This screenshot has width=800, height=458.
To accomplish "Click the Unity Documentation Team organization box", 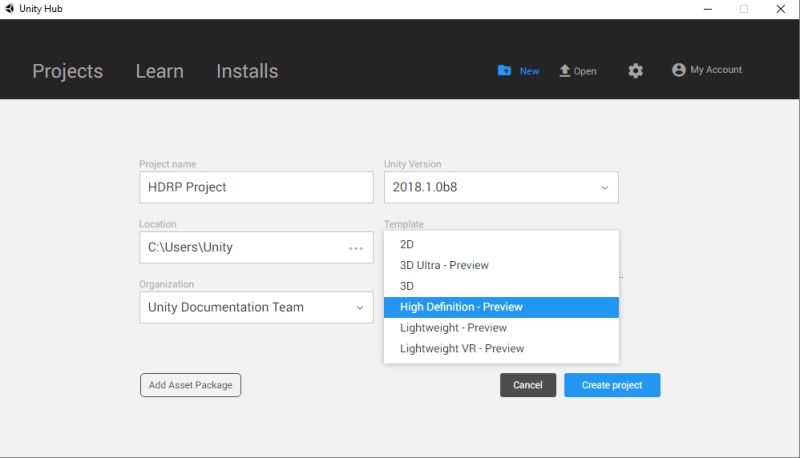I will (256, 308).
